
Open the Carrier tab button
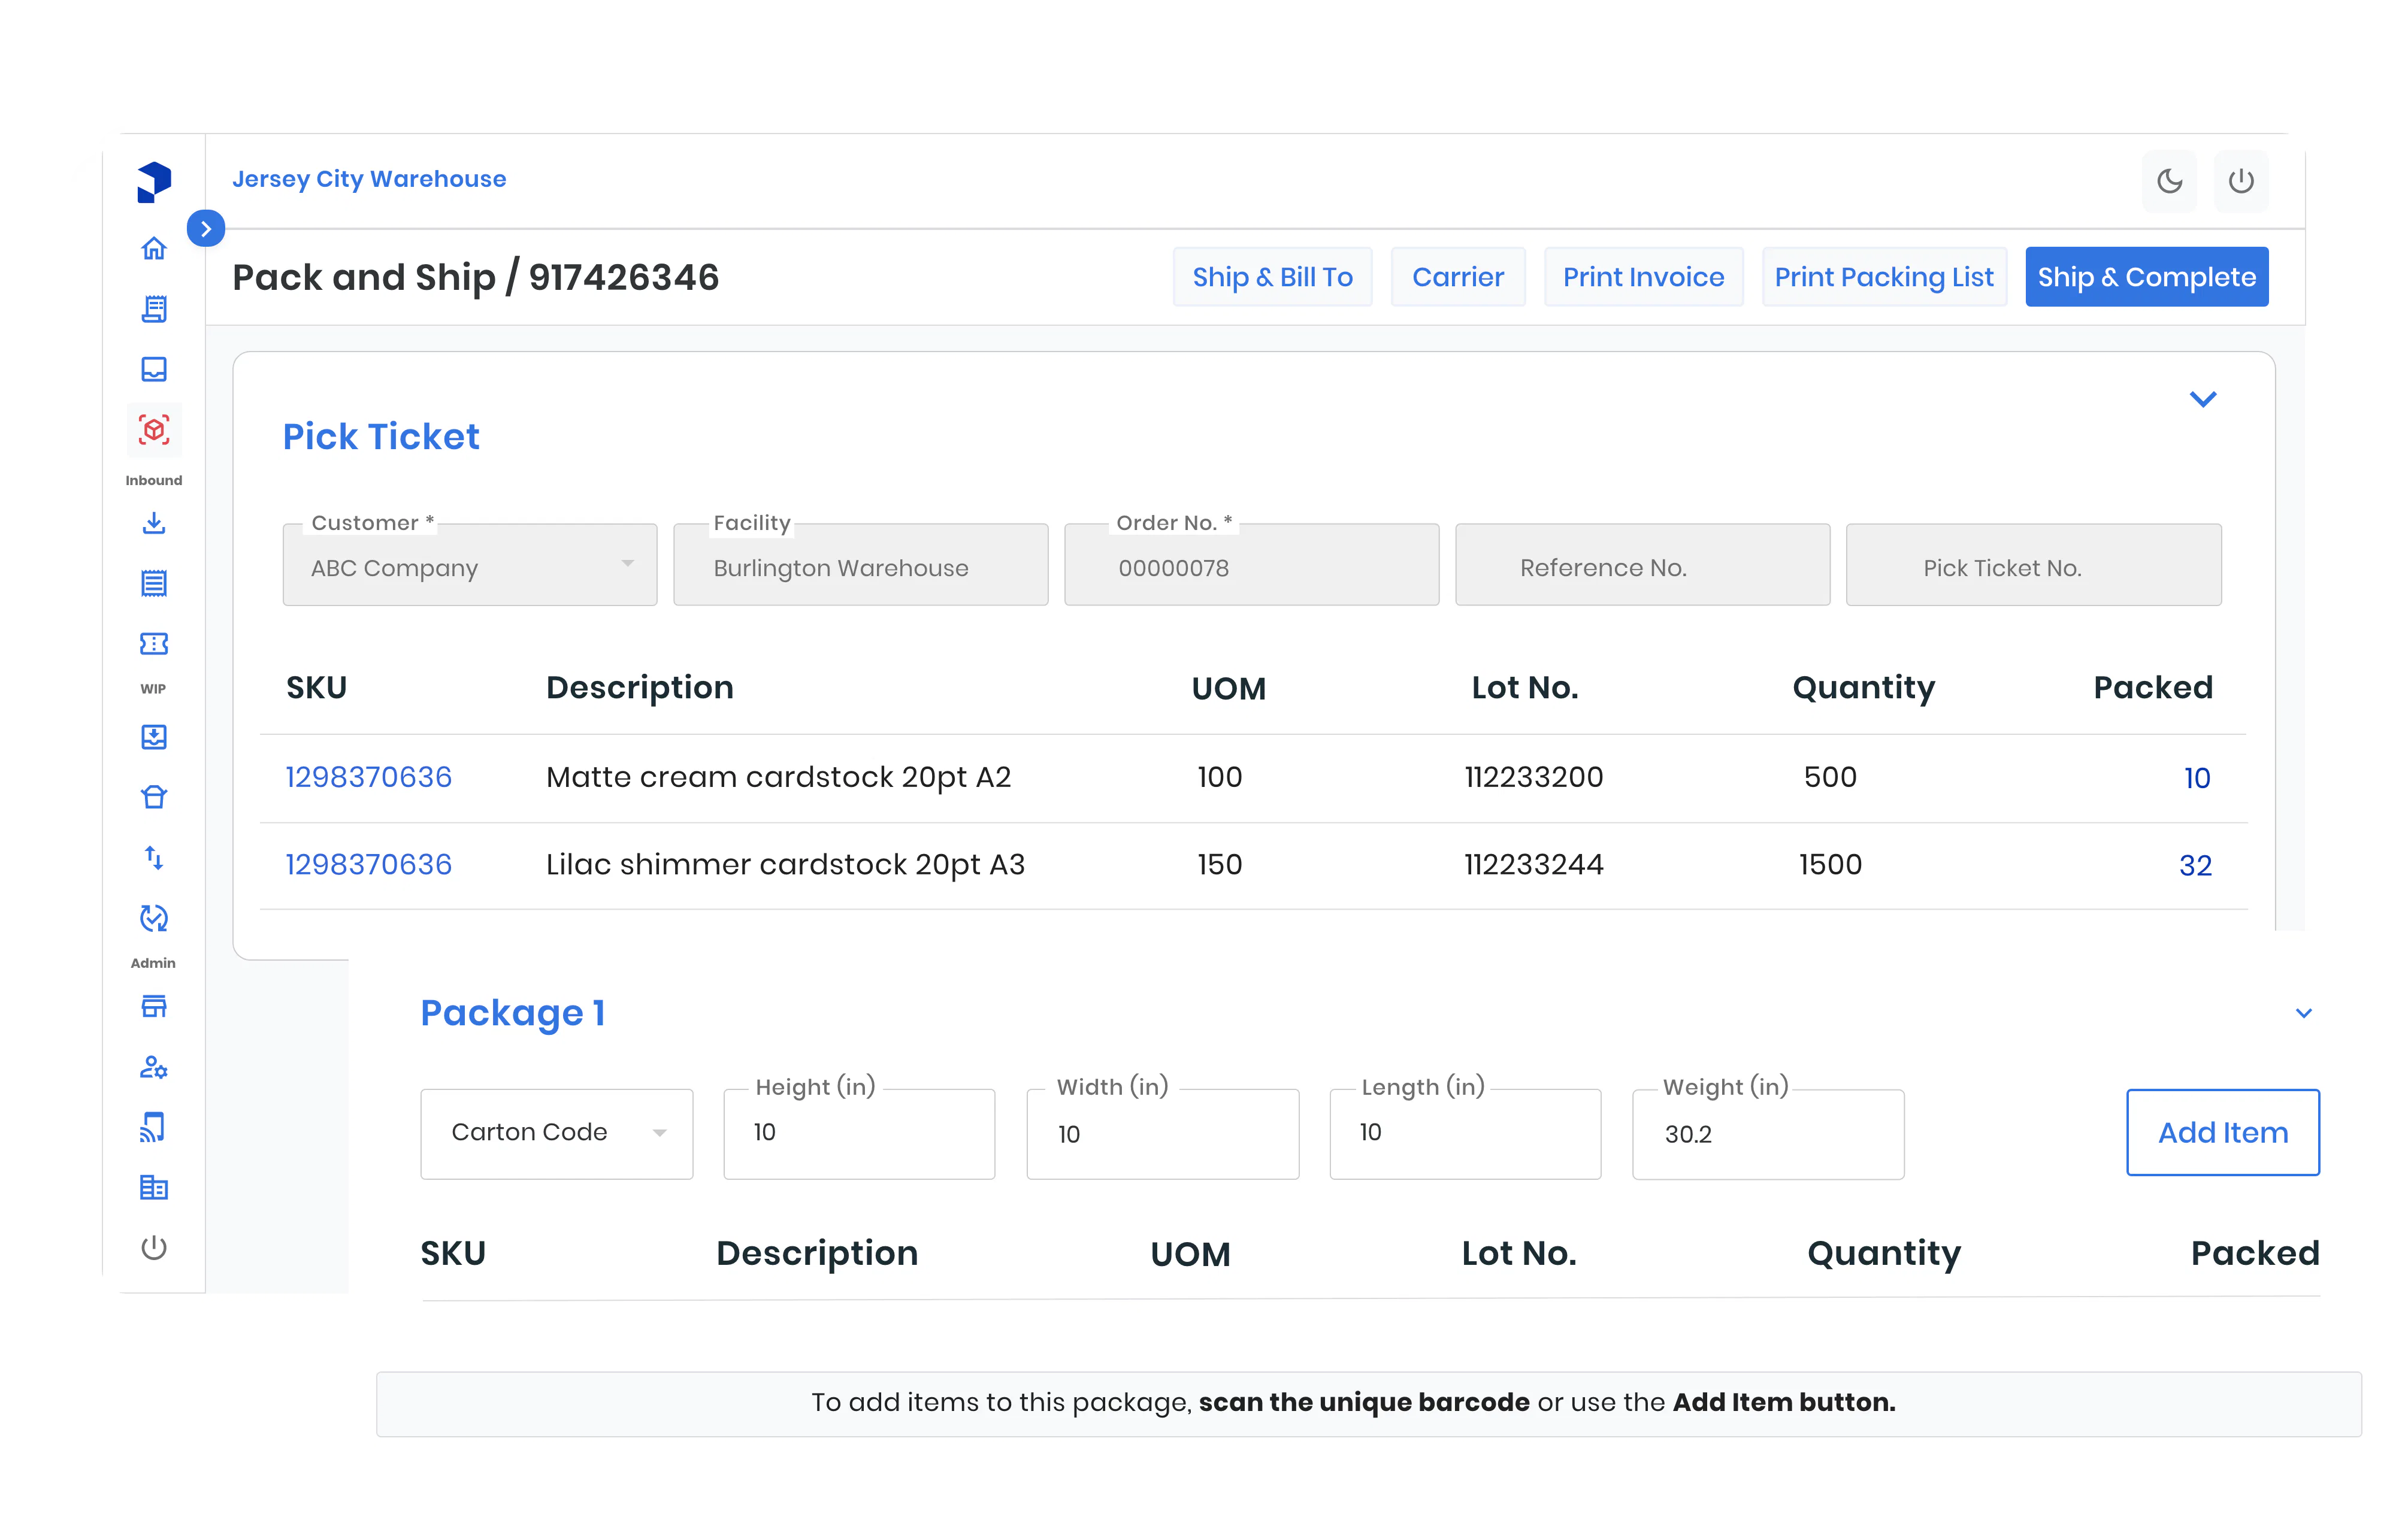(1457, 277)
